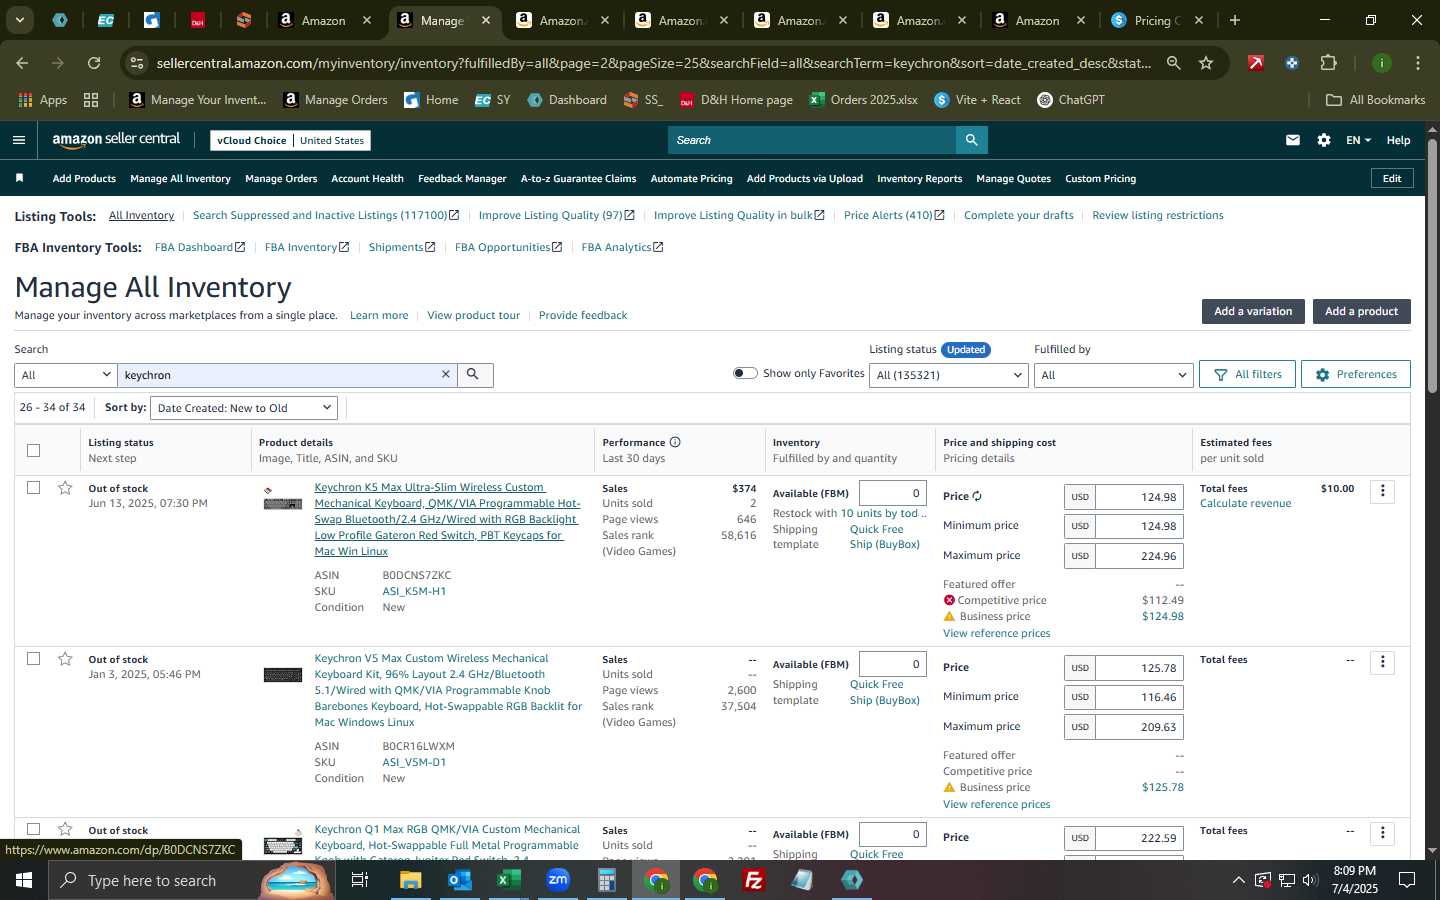Open Zoom from the Windows taskbar
This screenshot has width=1440, height=900.
click(x=558, y=880)
